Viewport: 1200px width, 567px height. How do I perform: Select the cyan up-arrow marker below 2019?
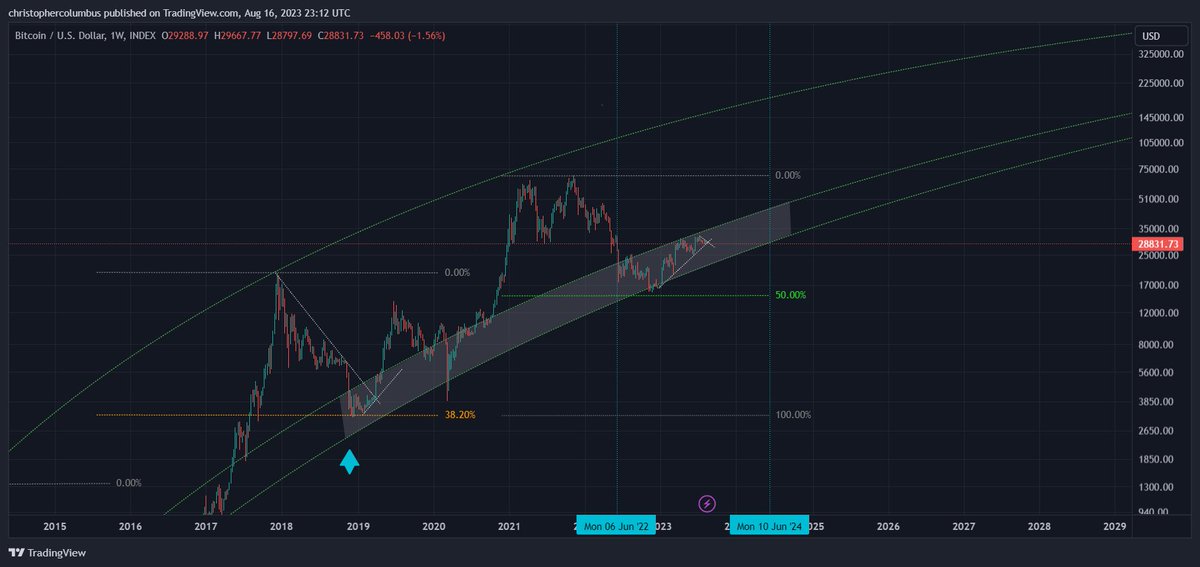pyautogui.click(x=349, y=462)
